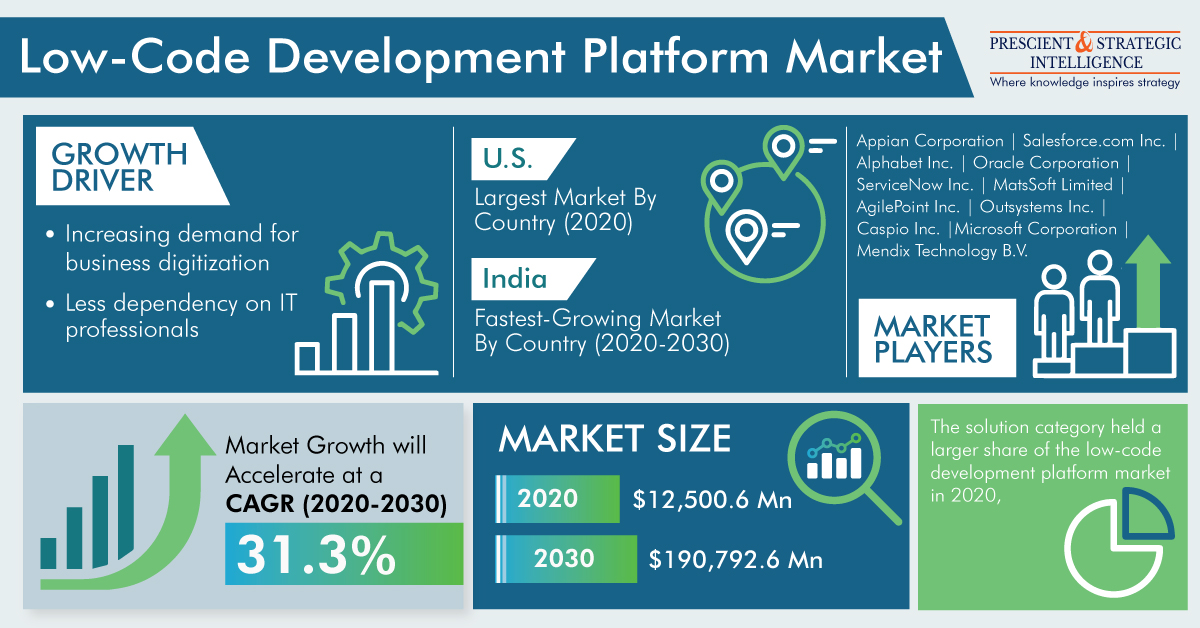Click 'Salesforce.com Inc.' company name
The image size is (1200, 628).
tap(1094, 141)
